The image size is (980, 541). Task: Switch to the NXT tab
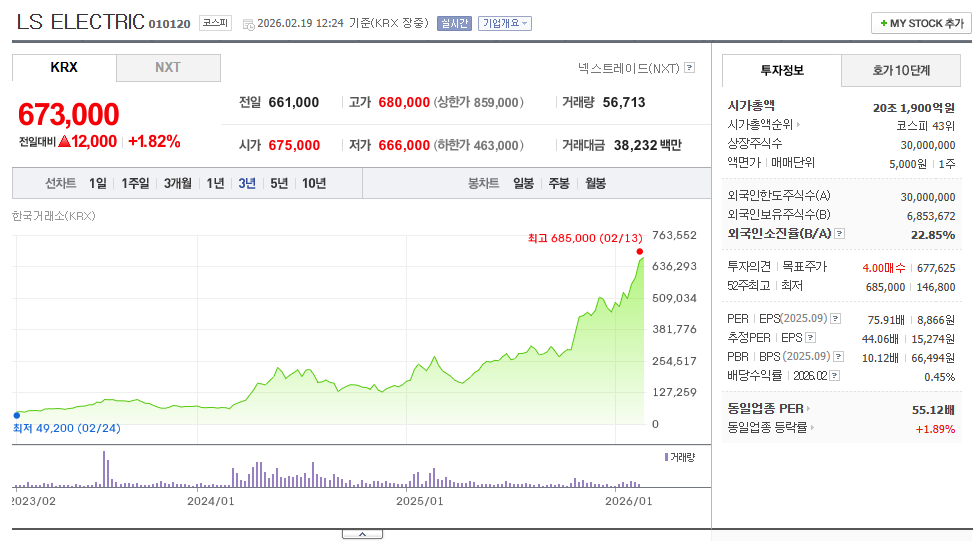pyautogui.click(x=168, y=67)
